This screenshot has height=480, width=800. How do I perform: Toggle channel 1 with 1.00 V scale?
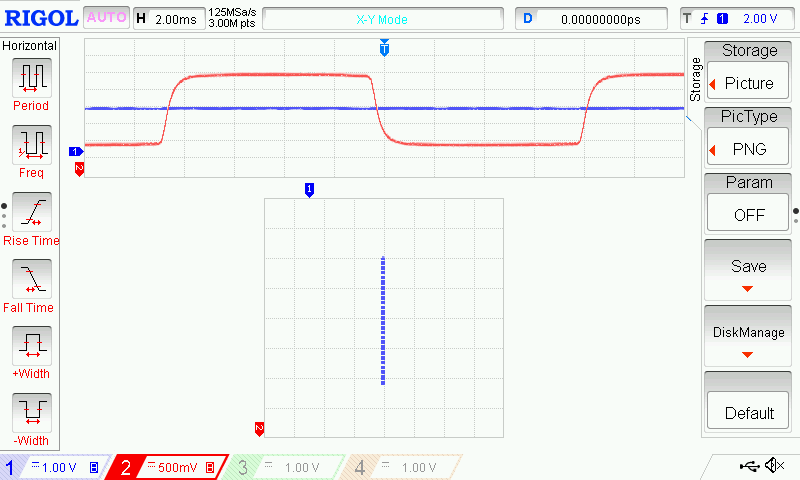(54, 467)
